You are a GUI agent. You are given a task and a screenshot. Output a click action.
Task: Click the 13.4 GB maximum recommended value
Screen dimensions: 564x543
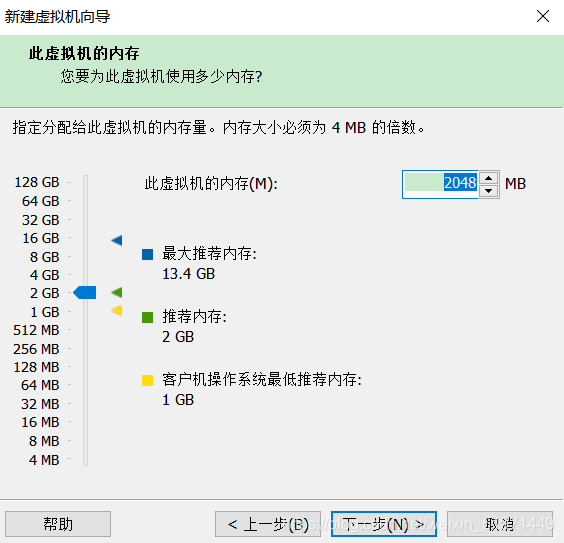pyautogui.click(x=188, y=274)
